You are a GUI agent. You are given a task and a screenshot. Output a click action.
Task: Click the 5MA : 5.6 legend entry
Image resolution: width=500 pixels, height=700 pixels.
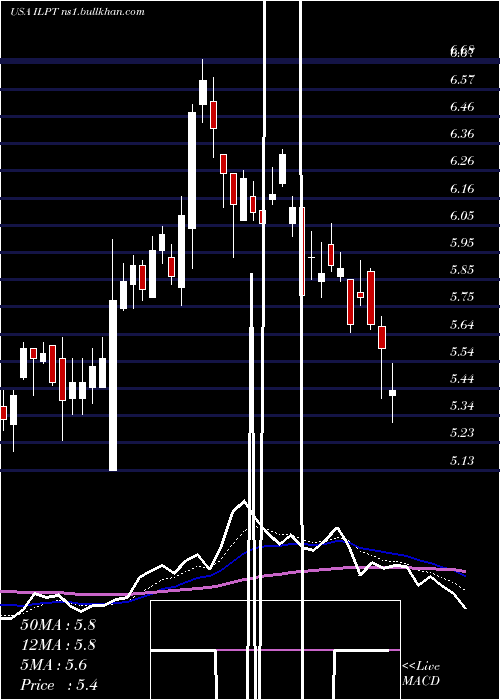click(54, 665)
